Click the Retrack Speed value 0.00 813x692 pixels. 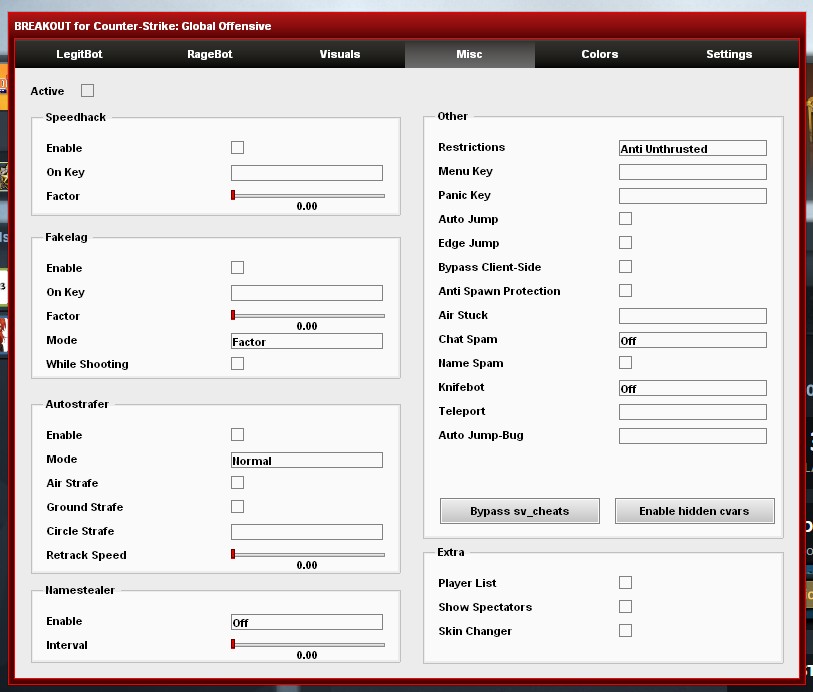pyautogui.click(x=307, y=565)
